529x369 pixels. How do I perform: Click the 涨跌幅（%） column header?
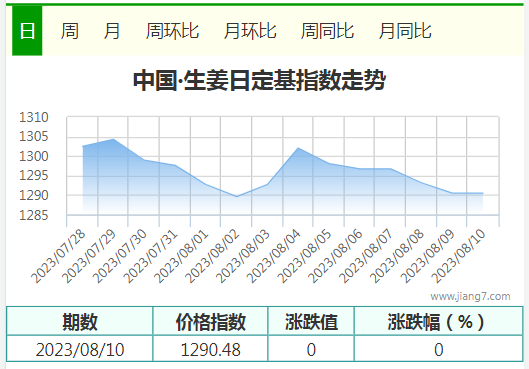coord(439,321)
